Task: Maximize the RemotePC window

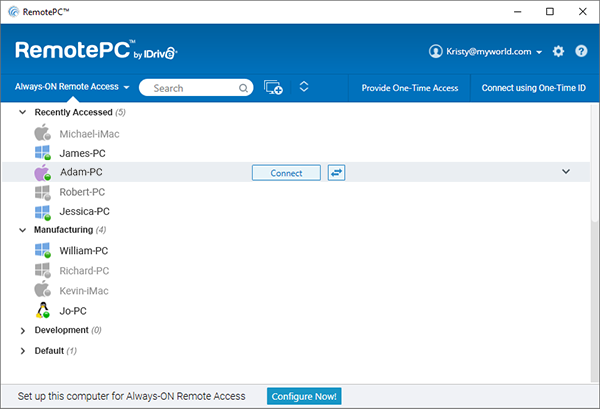Action: click(x=550, y=12)
